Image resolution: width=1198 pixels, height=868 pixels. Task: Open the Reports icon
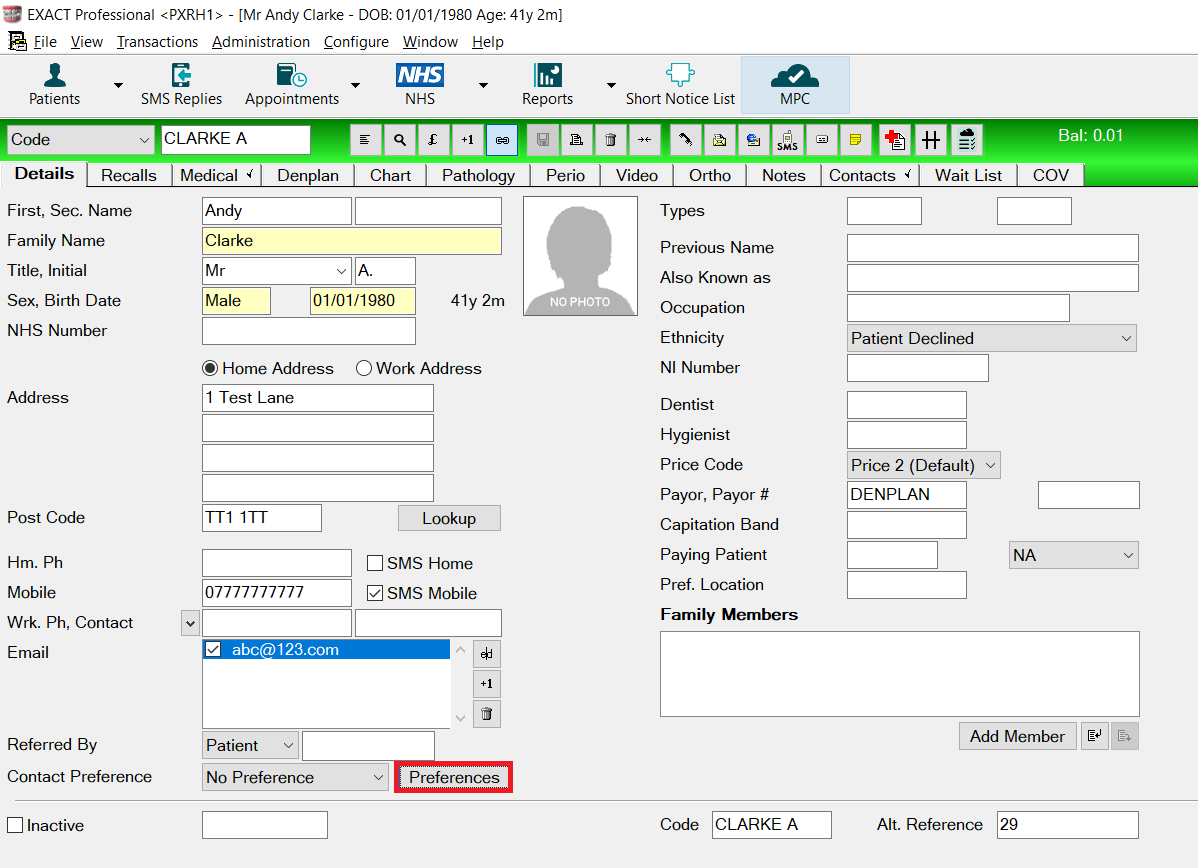click(547, 84)
